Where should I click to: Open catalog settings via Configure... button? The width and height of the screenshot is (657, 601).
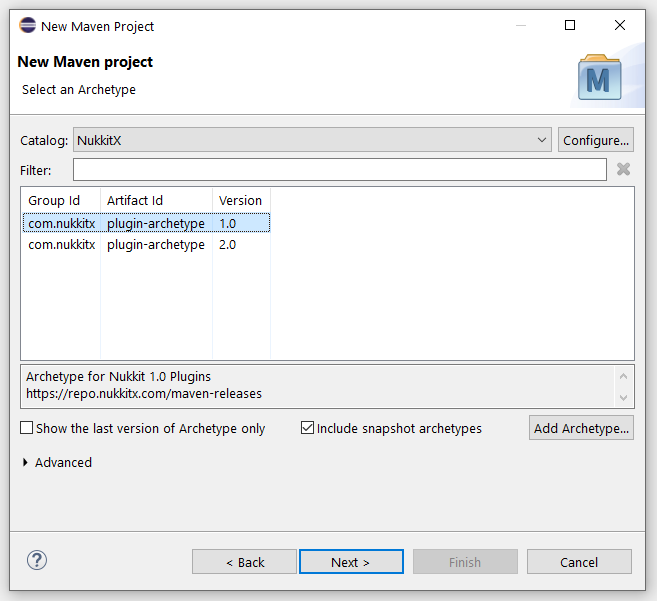tap(595, 140)
